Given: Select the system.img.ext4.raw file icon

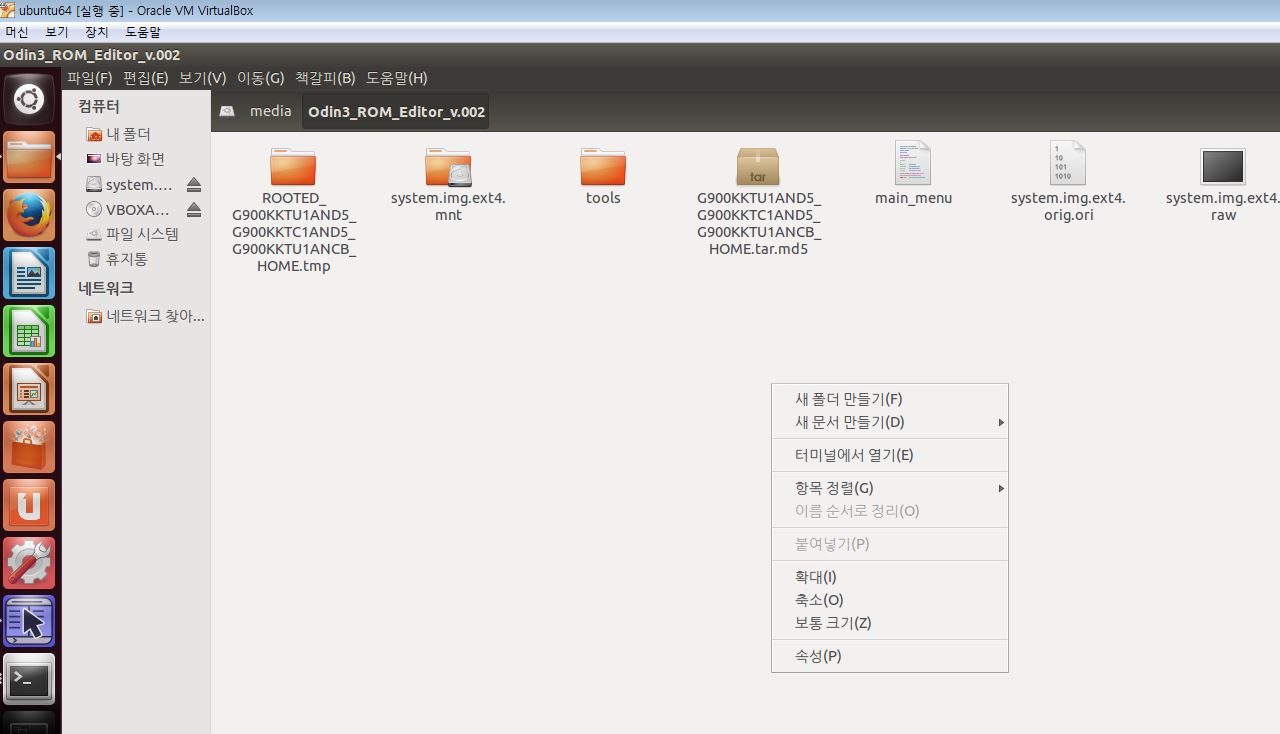Looking at the screenshot, I should click(x=1222, y=167).
